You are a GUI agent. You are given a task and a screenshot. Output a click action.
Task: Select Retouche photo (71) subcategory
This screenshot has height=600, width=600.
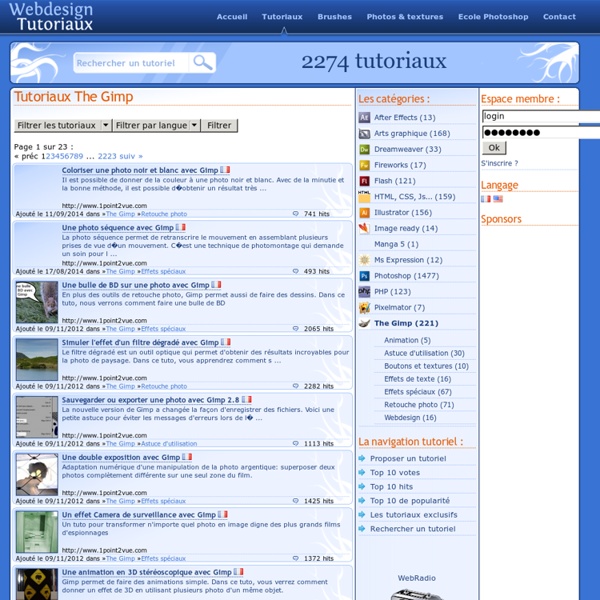tap(419, 405)
